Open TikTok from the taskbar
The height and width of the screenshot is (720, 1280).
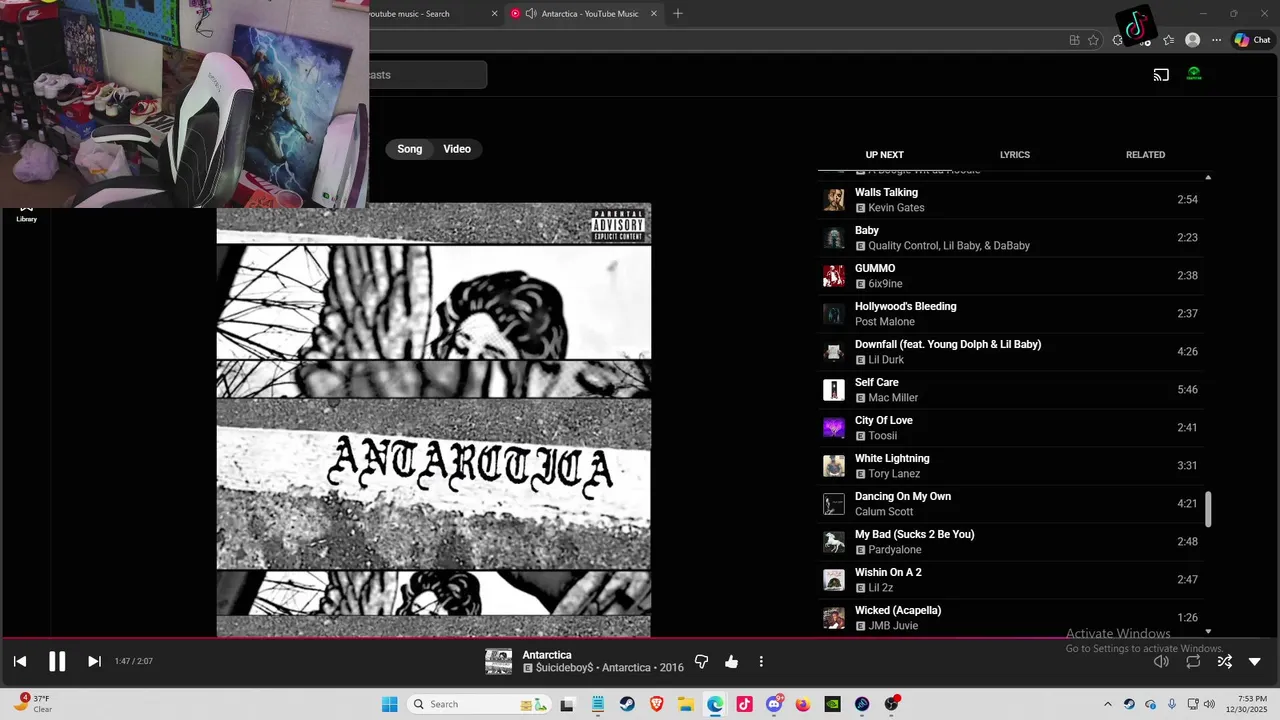(744, 704)
